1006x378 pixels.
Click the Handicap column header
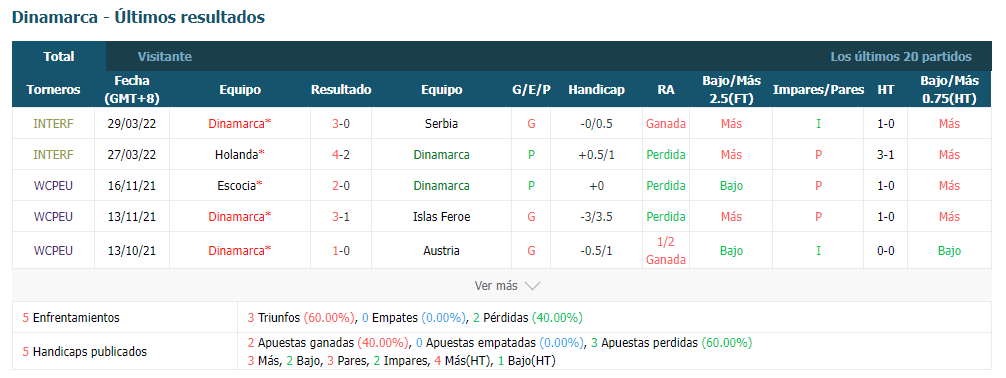tap(596, 90)
